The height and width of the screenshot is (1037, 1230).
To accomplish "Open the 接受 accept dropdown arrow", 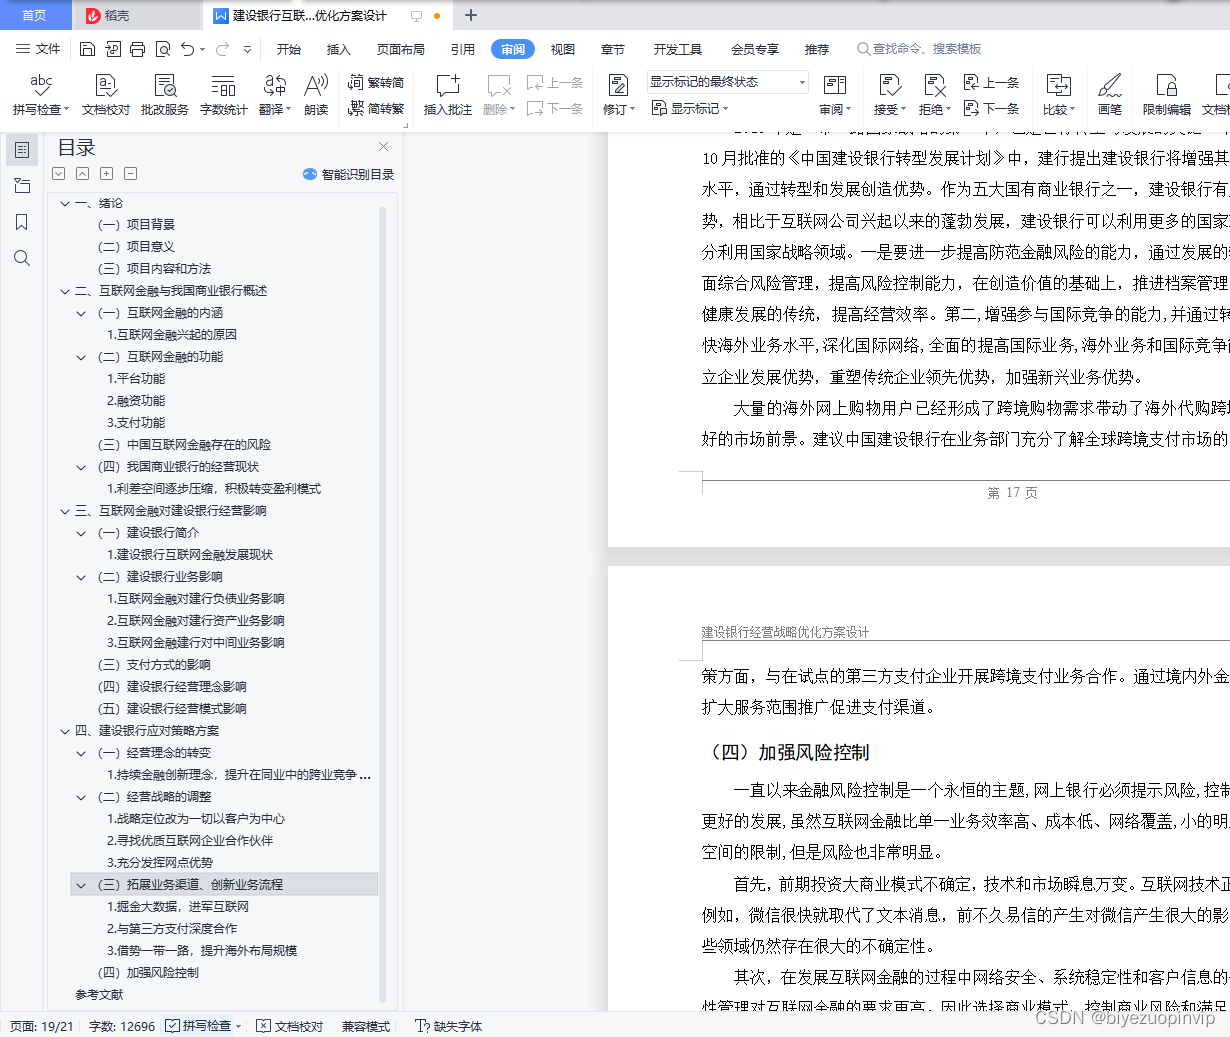I will pos(905,108).
